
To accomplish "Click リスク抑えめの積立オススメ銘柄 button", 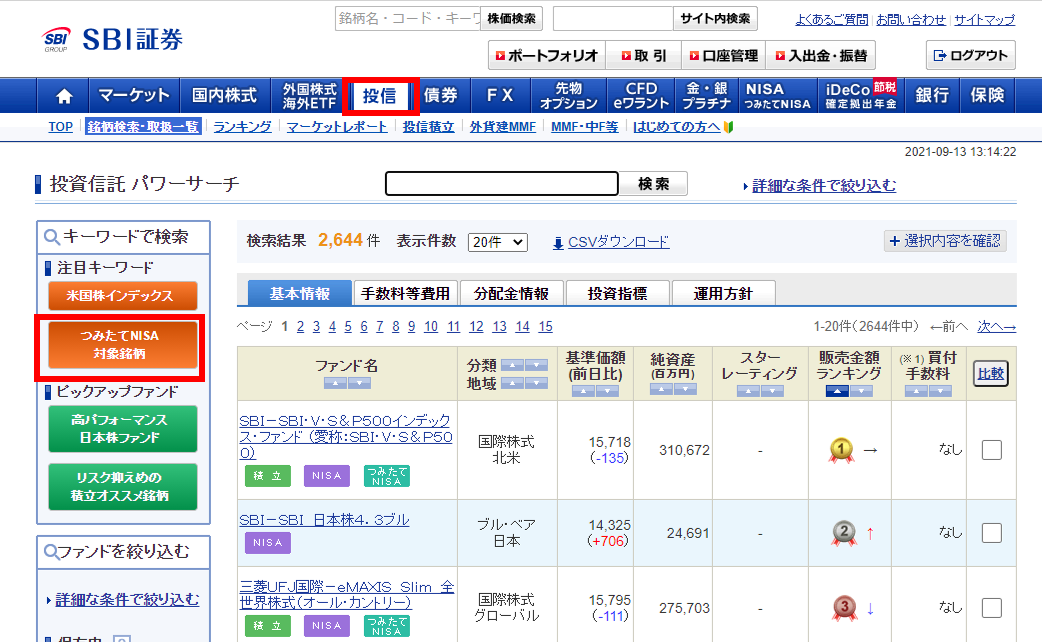I will [x=123, y=486].
